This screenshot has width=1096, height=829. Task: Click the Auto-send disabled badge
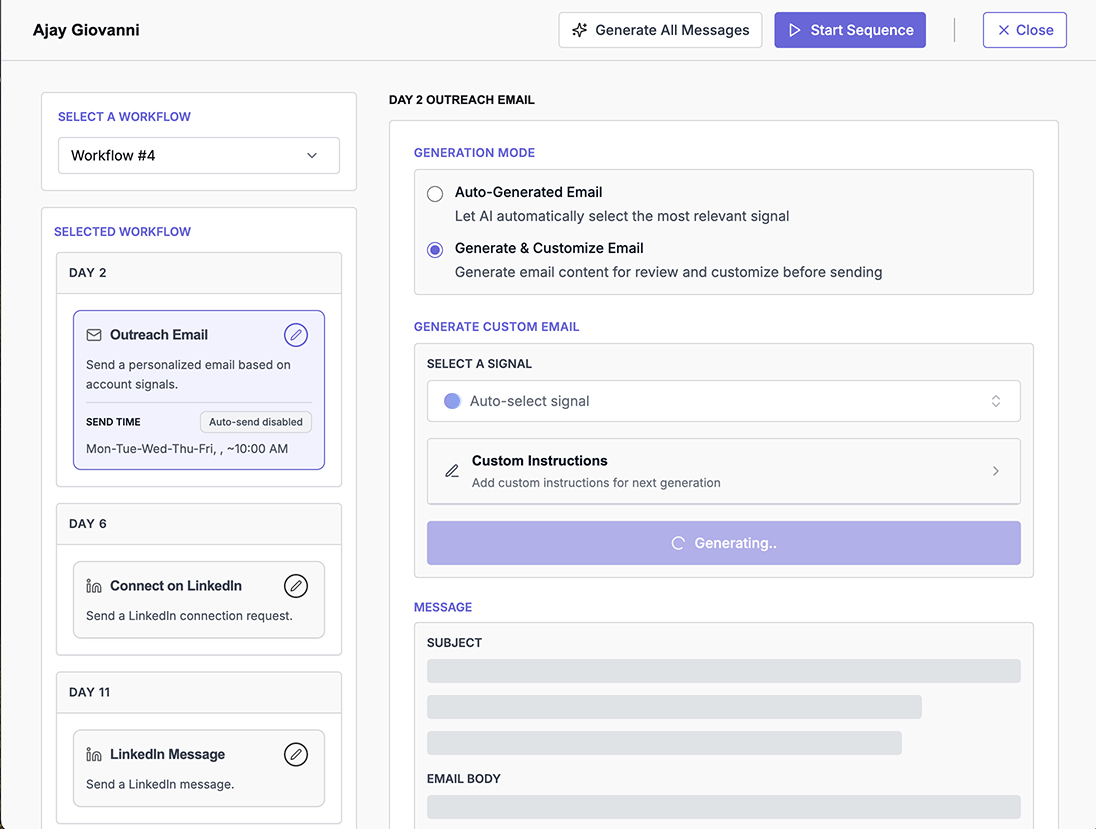click(255, 421)
